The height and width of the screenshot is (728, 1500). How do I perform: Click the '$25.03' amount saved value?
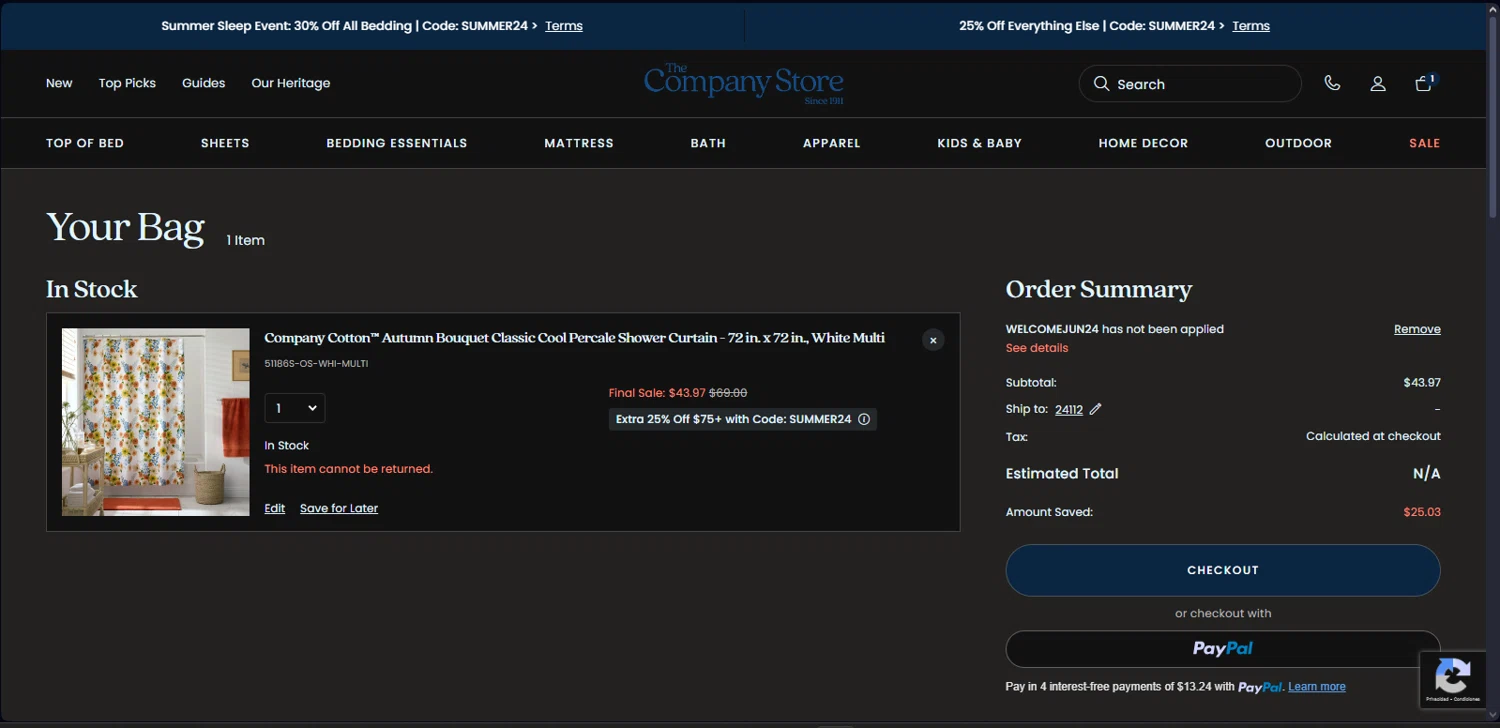1422,512
